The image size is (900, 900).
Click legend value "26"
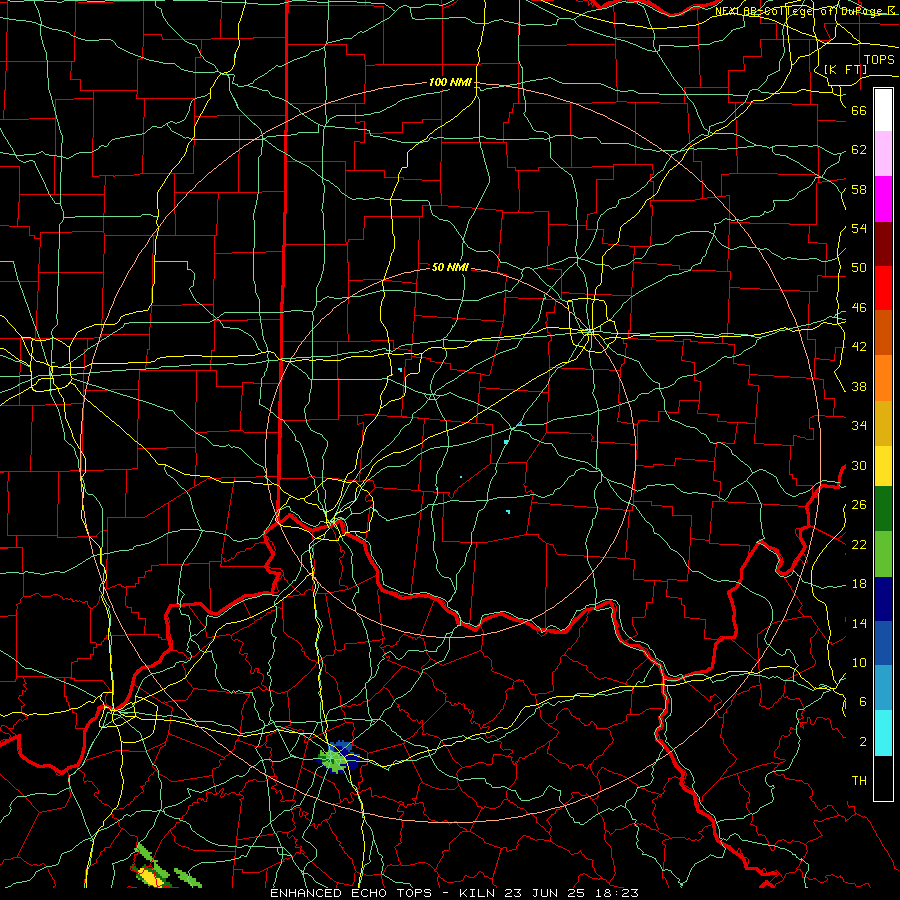pyautogui.click(x=859, y=505)
